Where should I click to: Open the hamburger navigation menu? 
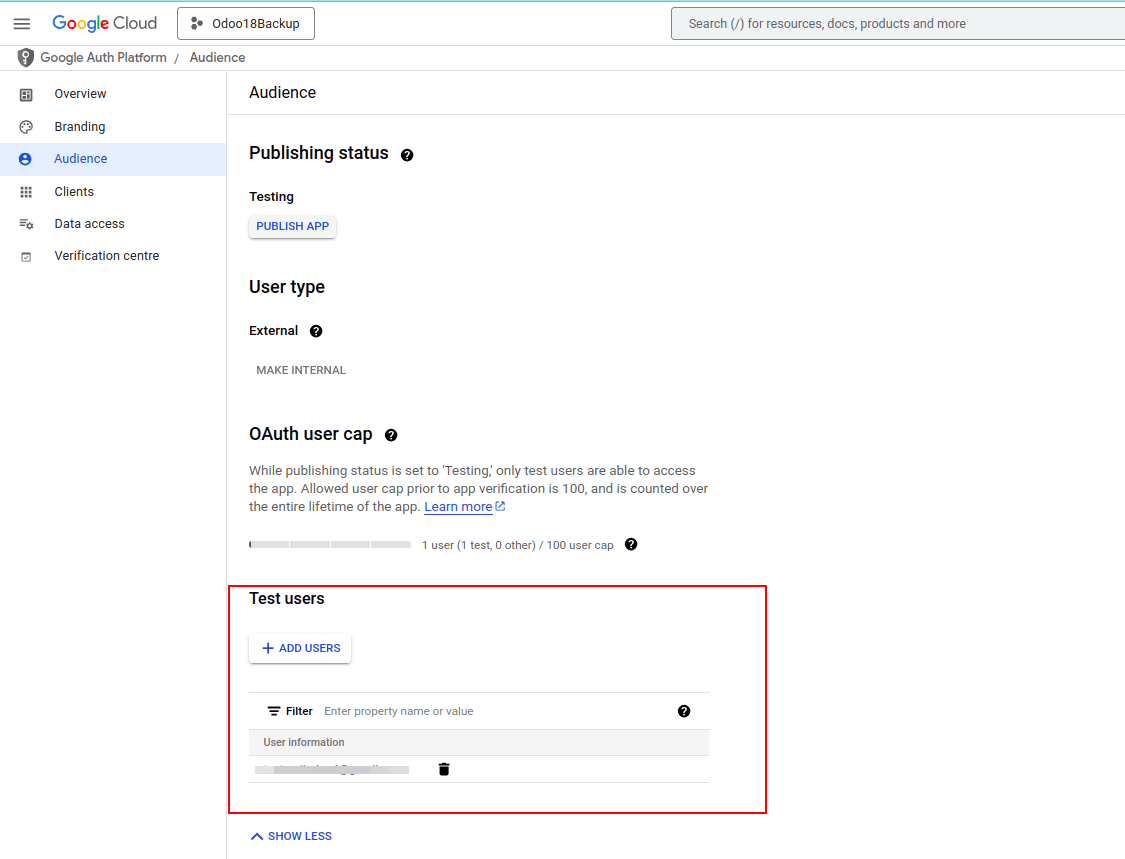click(x=22, y=24)
